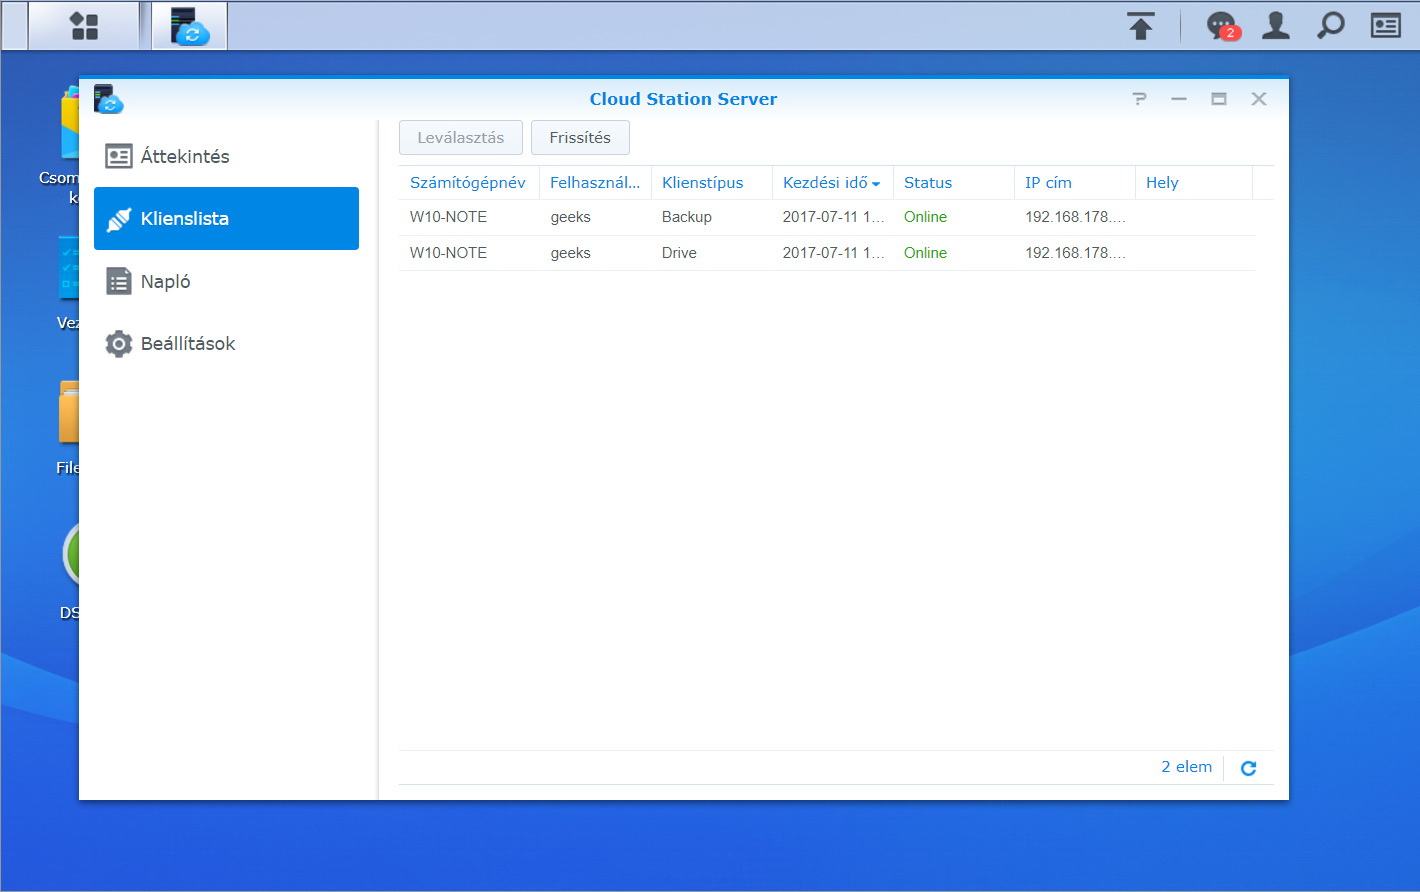Click the help question mark icon

pyautogui.click(x=1139, y=99)
